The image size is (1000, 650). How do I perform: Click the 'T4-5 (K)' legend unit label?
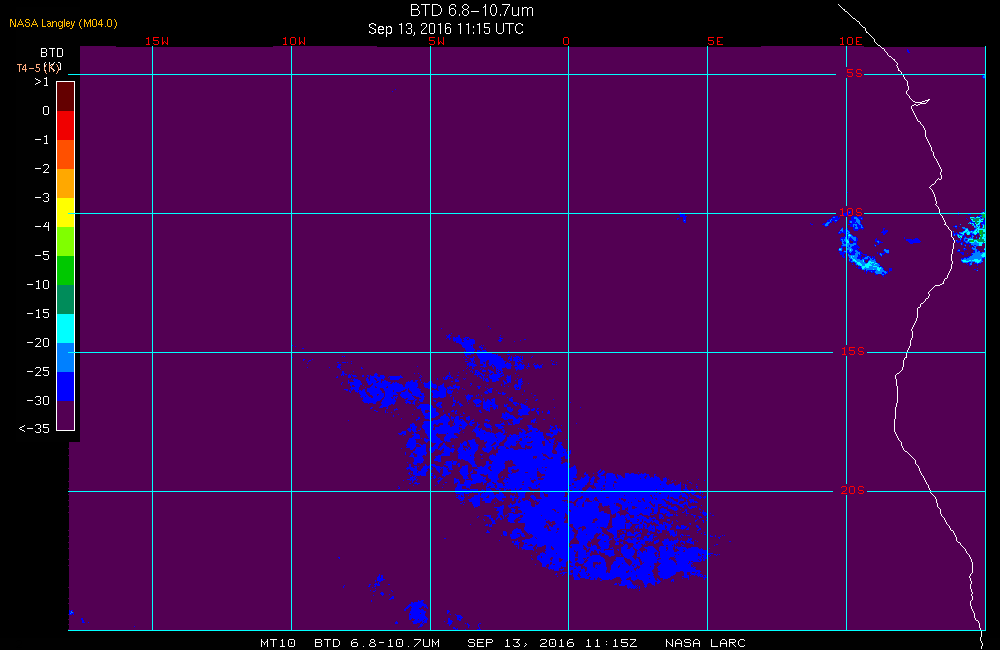(39, 68)
